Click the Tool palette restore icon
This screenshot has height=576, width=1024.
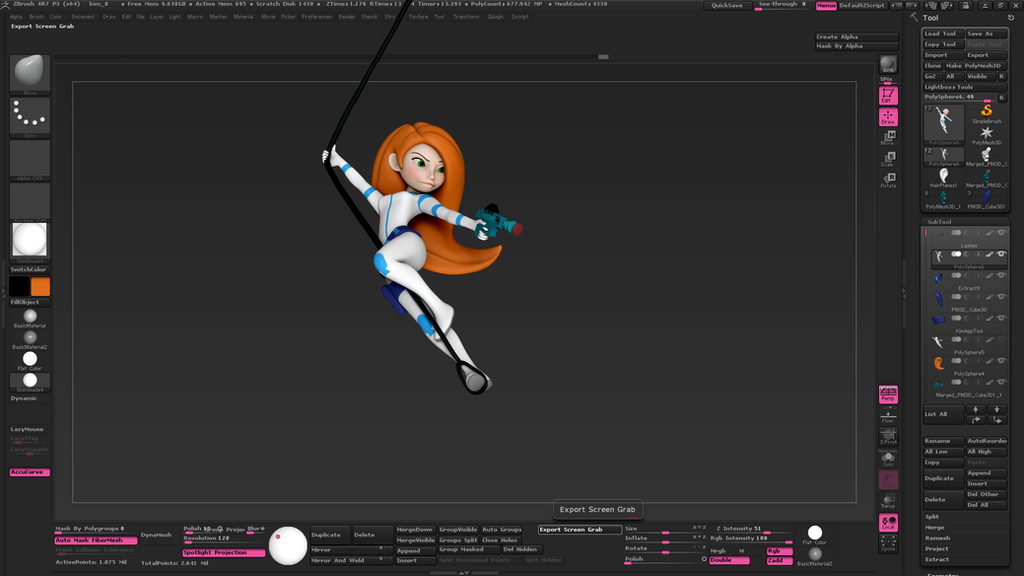coord(1011,18)
